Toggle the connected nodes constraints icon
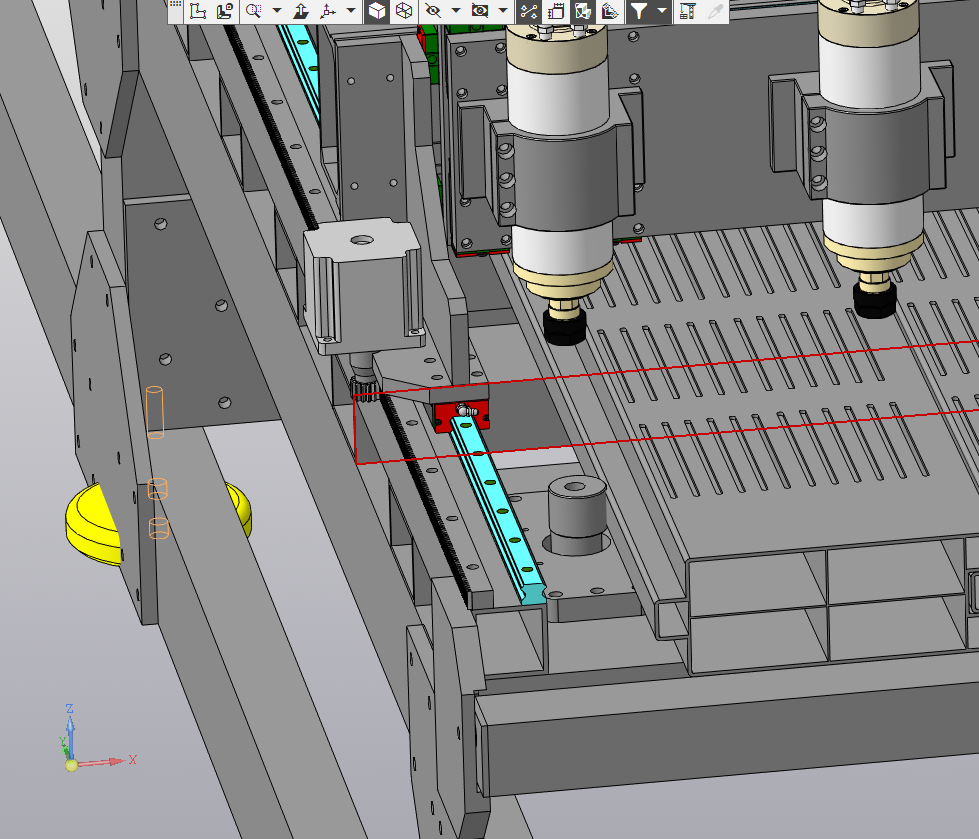The height and width of the screenshot is (839, 979). click(x=529, y=11)
